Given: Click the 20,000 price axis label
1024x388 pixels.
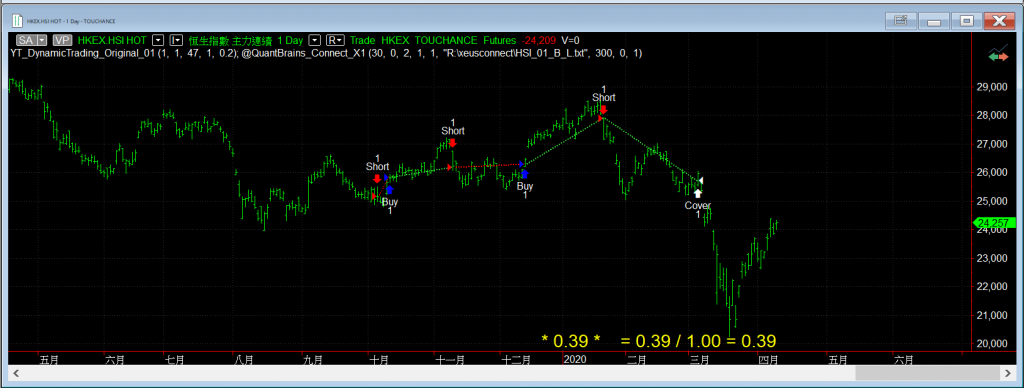Looking at the screenshot, I should tap(991, 344).
